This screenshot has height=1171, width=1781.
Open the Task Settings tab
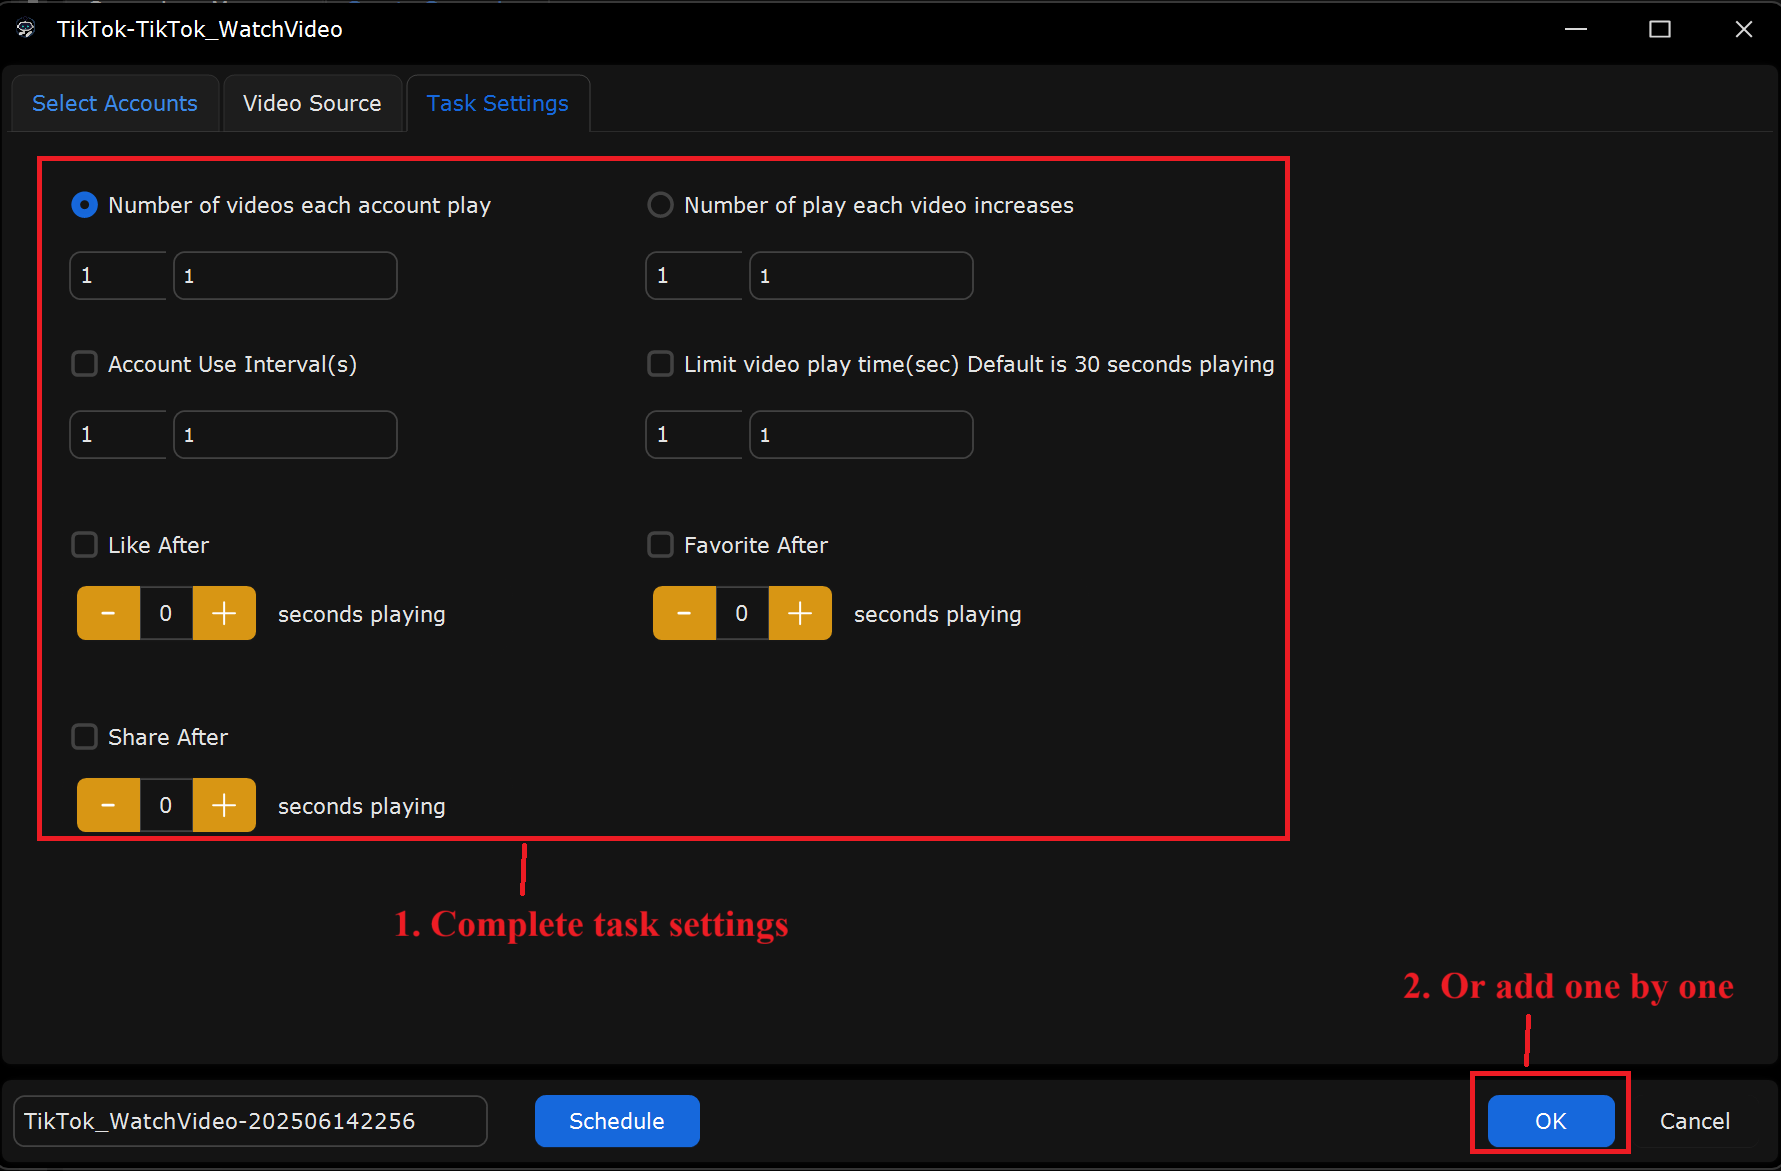point(497,103)
